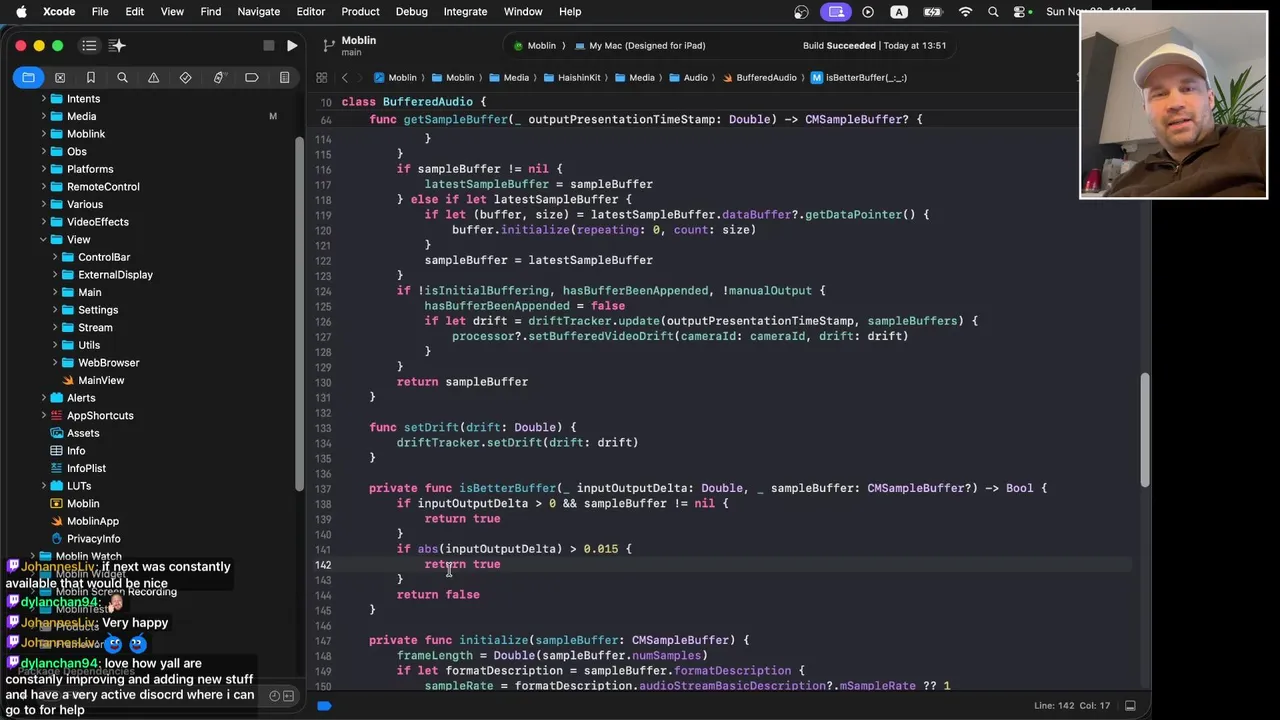Open the screen sharing menu bar item
This screenshot has width=1280, height=720.
pos(836,11)
